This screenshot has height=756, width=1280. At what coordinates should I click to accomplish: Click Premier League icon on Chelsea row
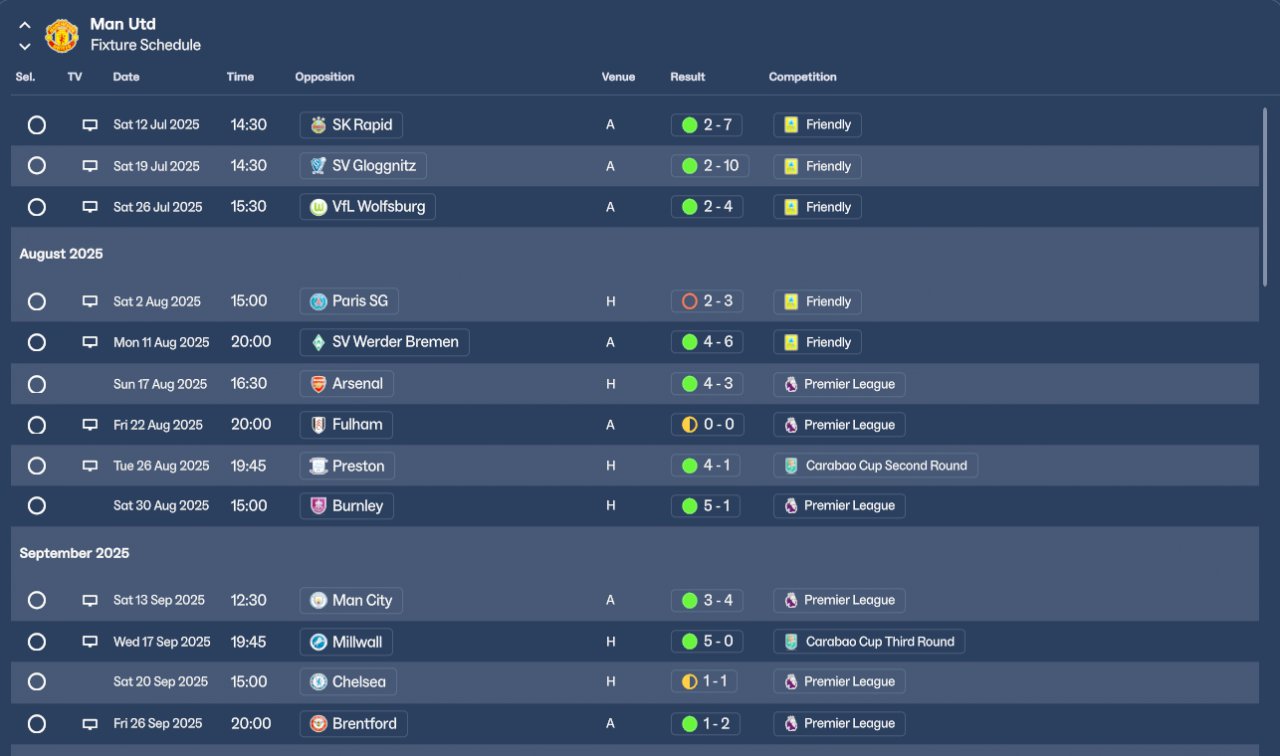coord(791,682)
